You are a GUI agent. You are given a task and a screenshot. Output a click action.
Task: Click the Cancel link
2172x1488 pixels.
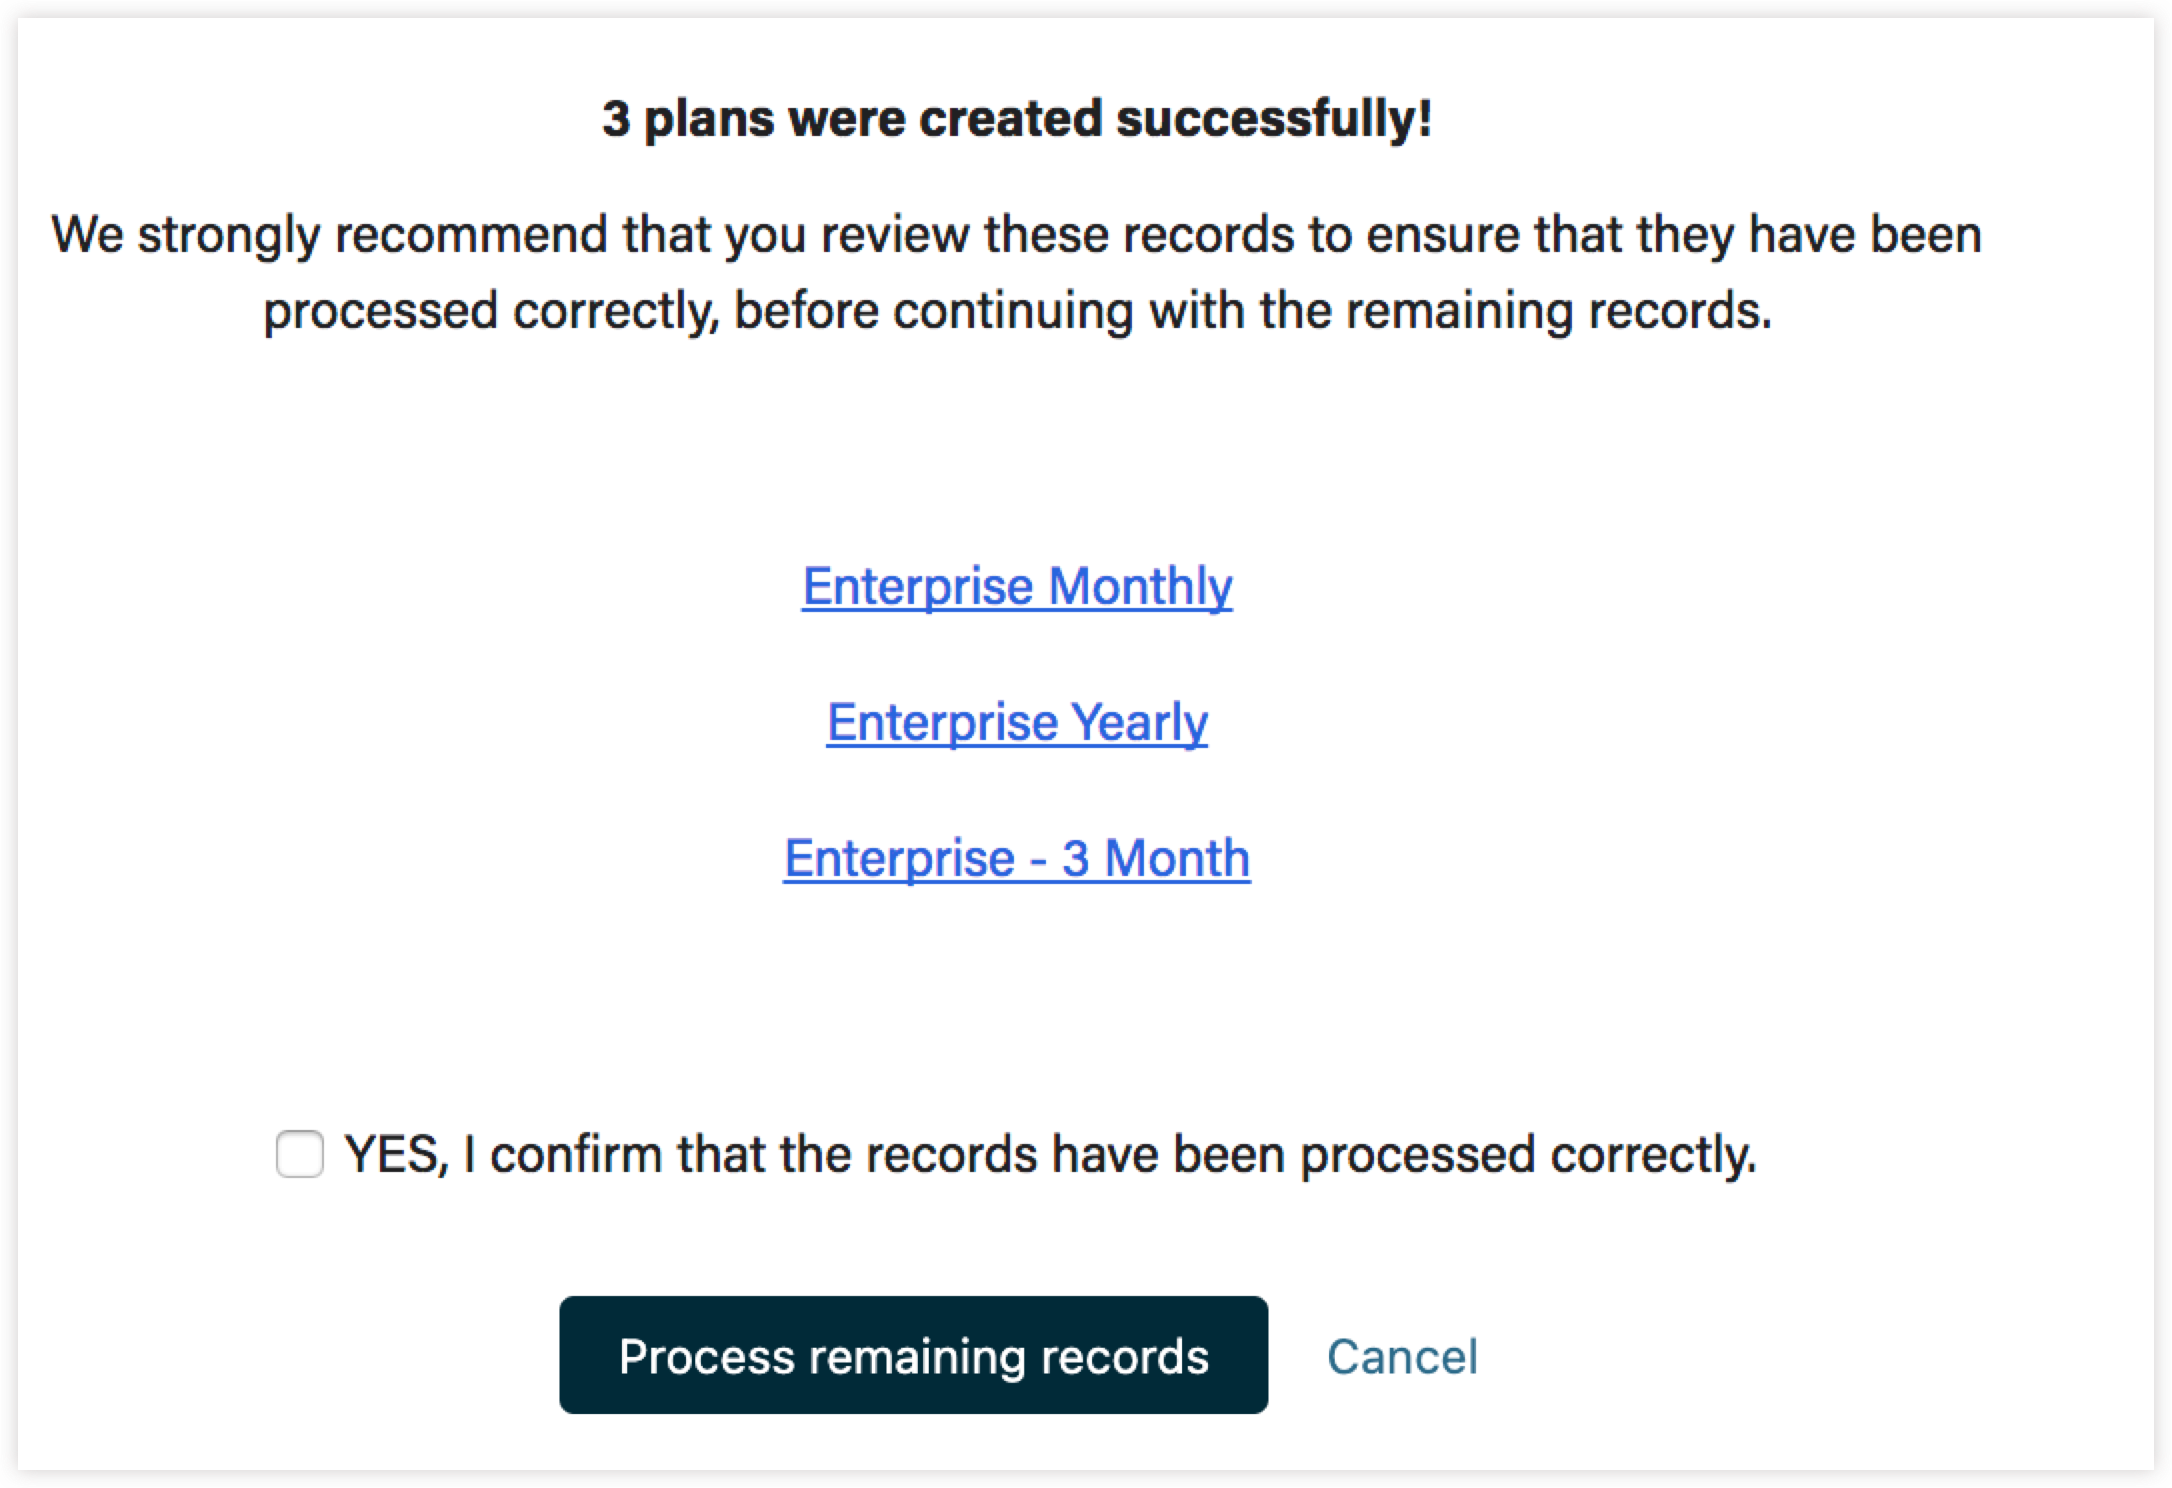[1402, 1357]
